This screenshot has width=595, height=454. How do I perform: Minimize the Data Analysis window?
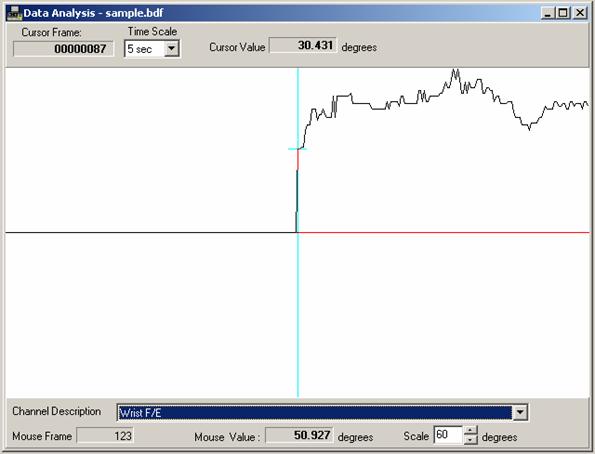pos(548,13)
